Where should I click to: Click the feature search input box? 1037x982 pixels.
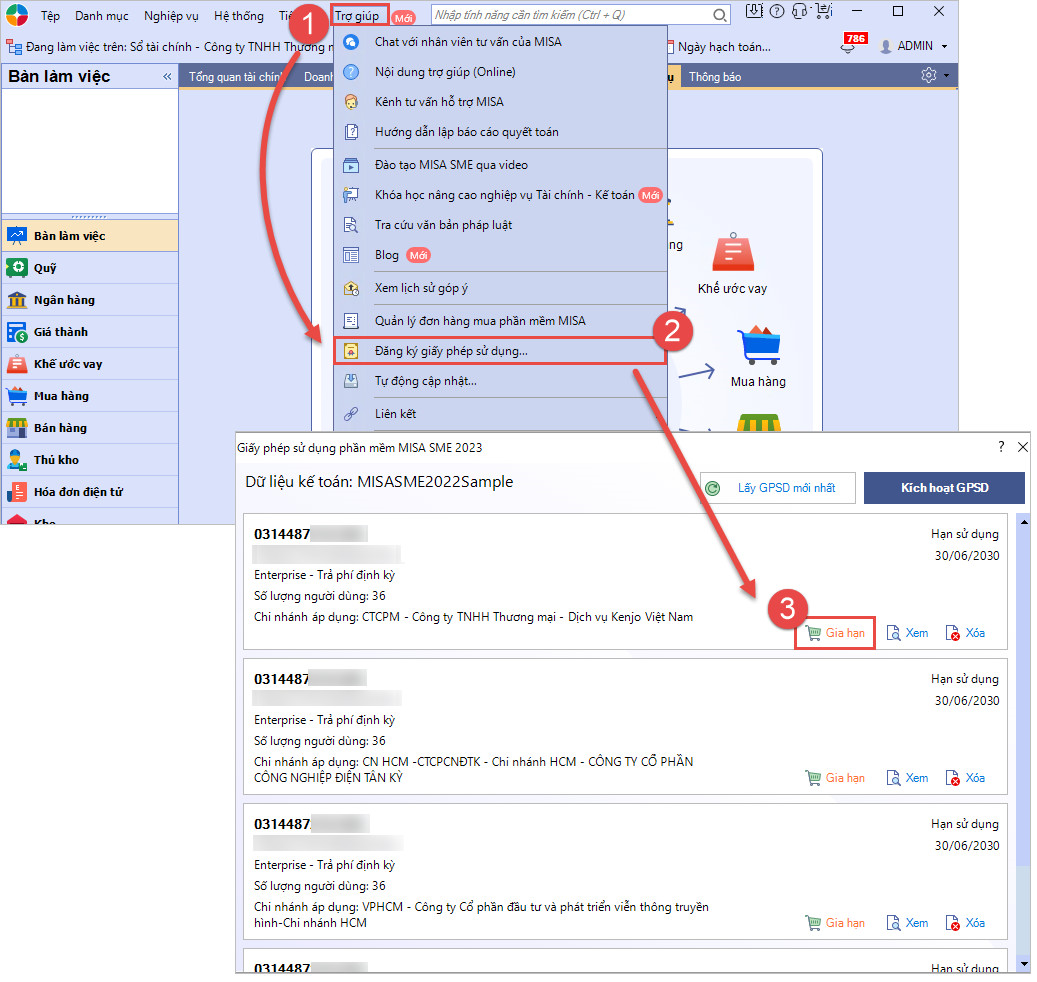tap(570, 15)
